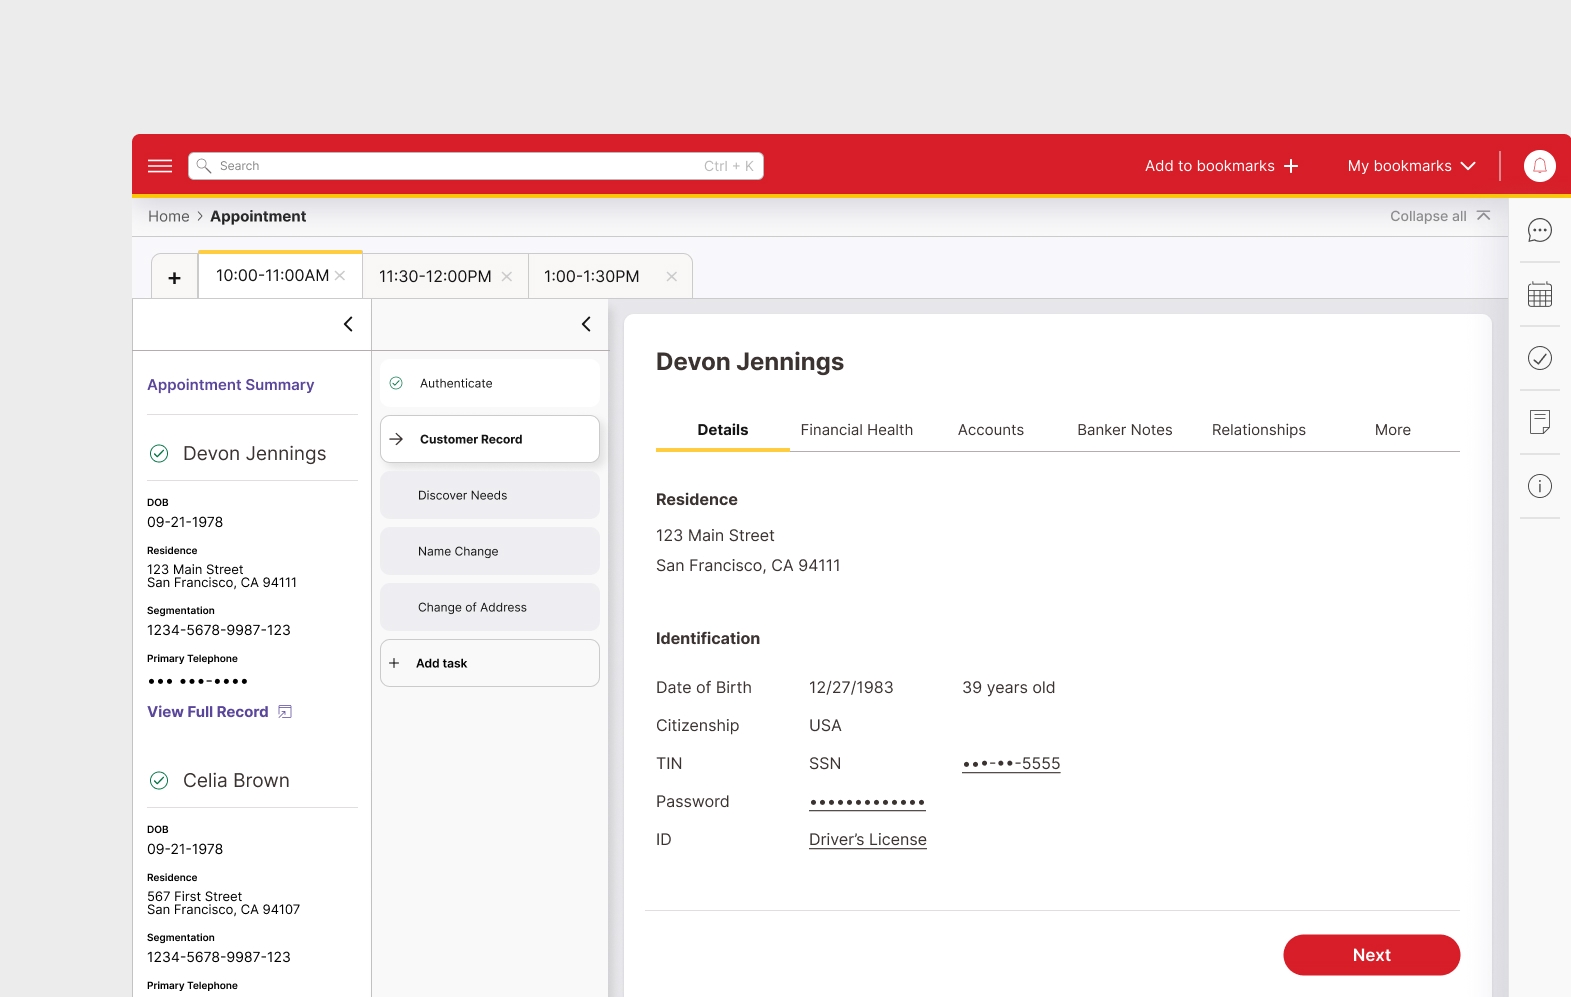Collapse the Appointment Summary panel
This screenshot has width=1571, height=997.
[x=348, y=324]
